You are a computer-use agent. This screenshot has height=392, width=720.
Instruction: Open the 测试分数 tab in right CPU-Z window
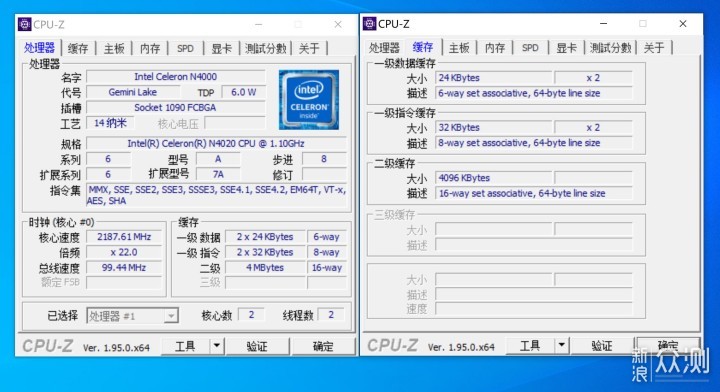(610, 48)
